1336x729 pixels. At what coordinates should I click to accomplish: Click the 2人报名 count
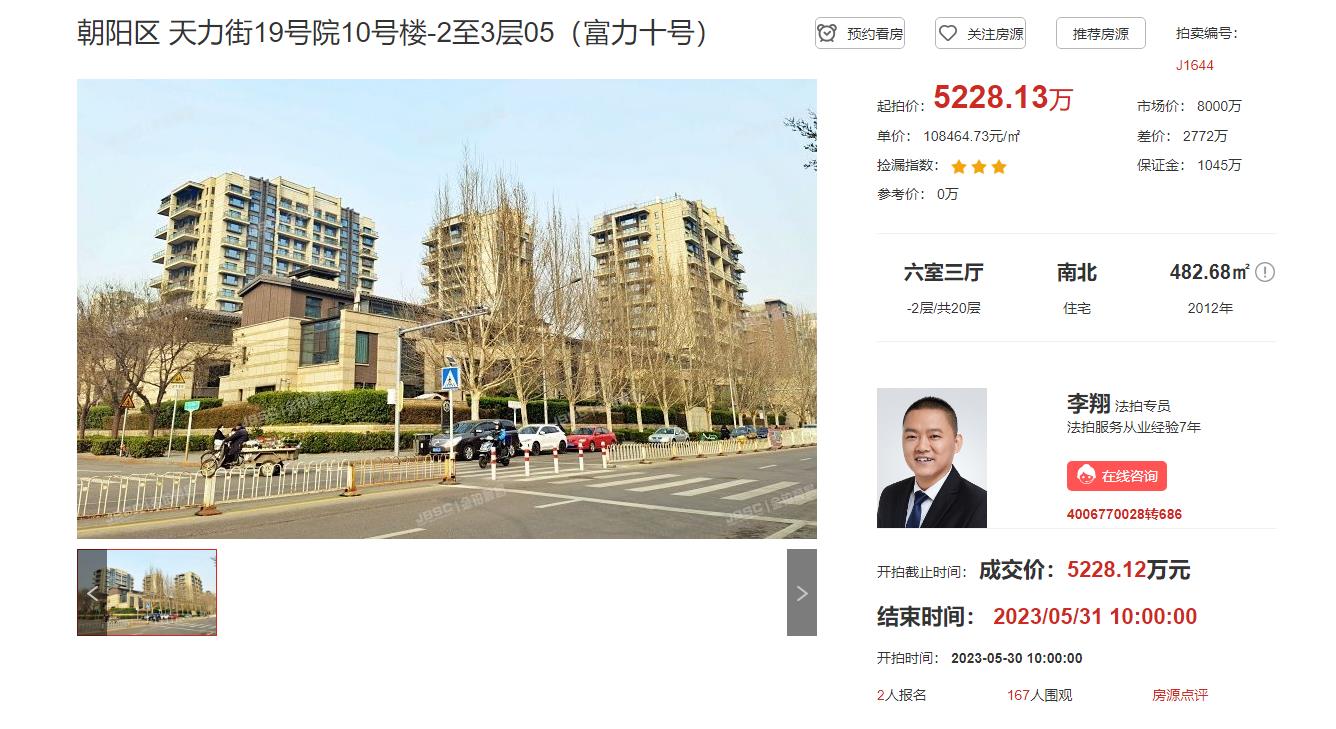[x=902, y=695]
